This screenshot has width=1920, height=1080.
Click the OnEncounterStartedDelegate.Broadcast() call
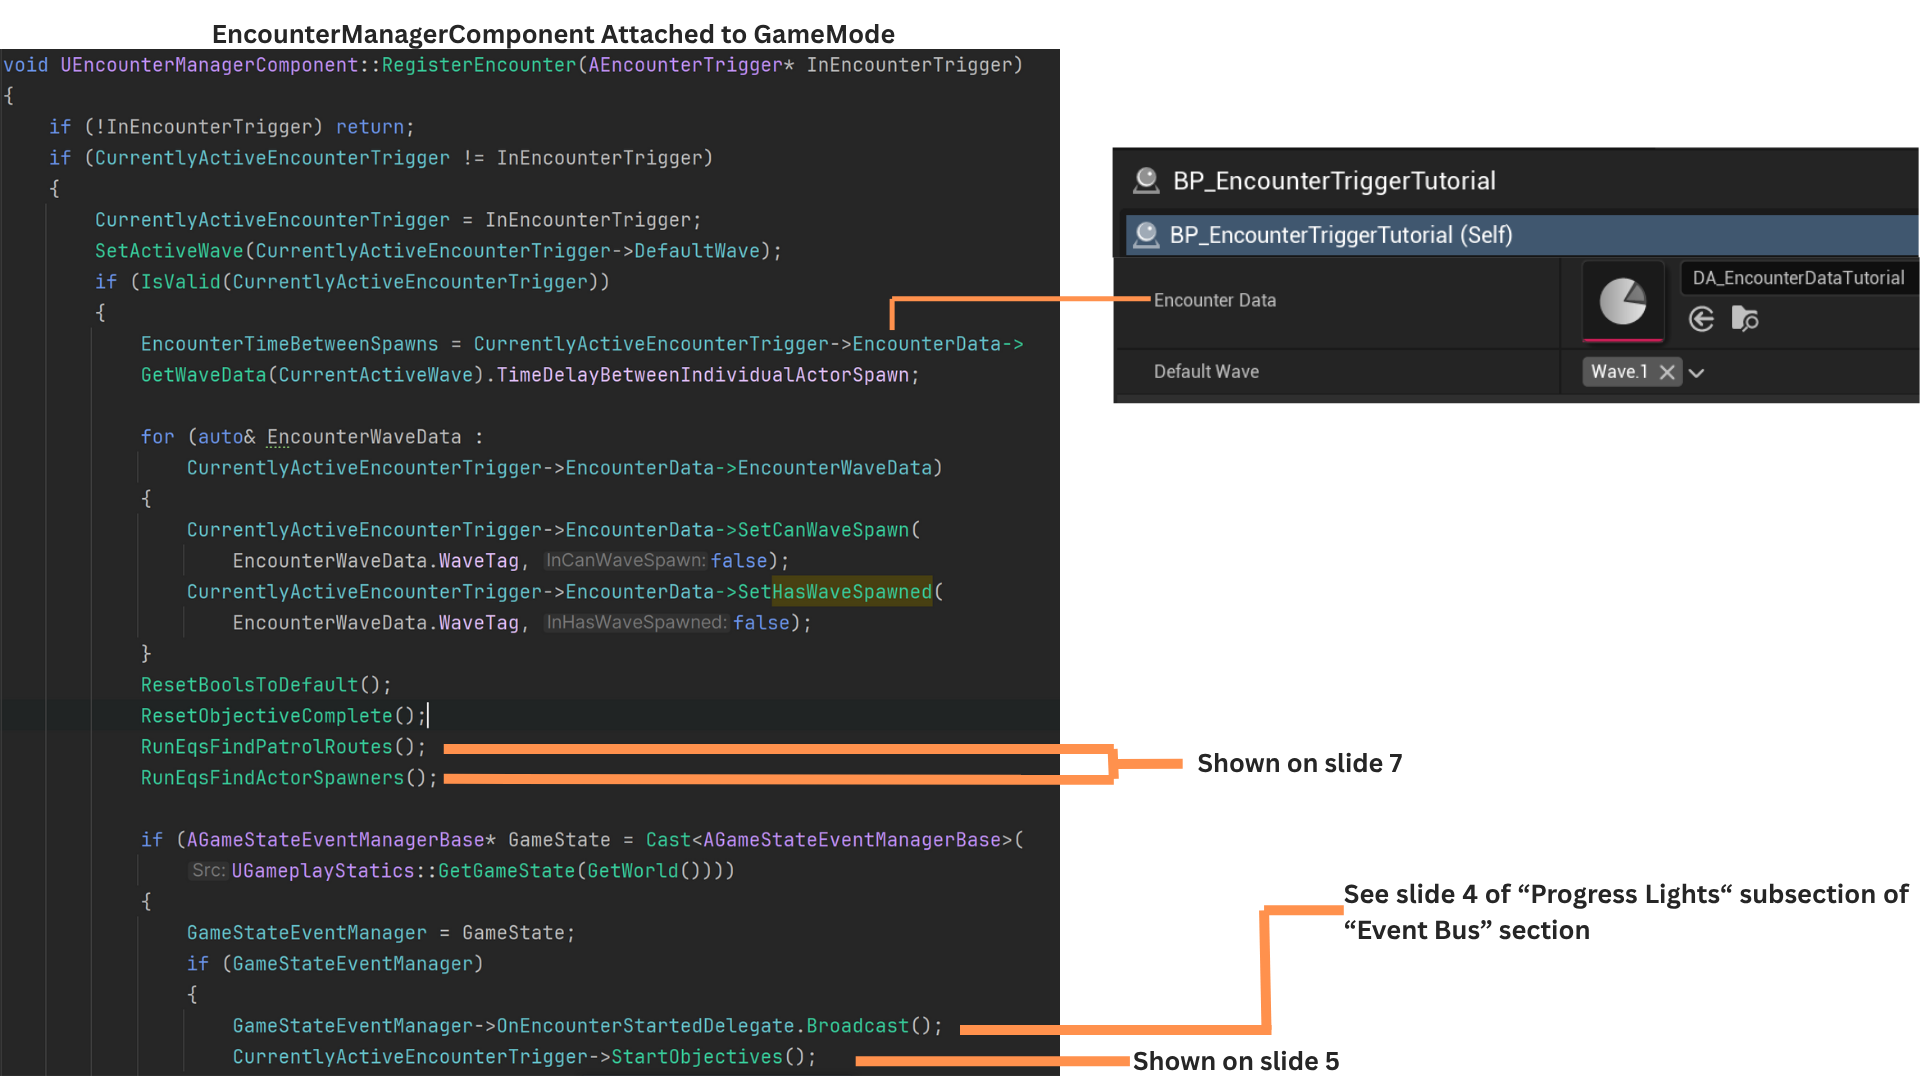[x=718, y=1026]
